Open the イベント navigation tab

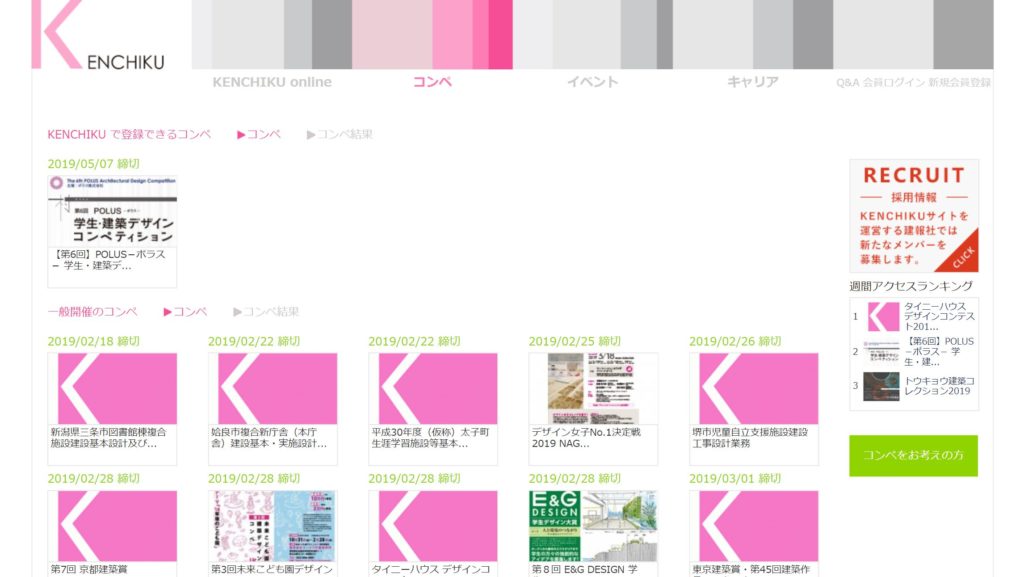pos(592,82)
